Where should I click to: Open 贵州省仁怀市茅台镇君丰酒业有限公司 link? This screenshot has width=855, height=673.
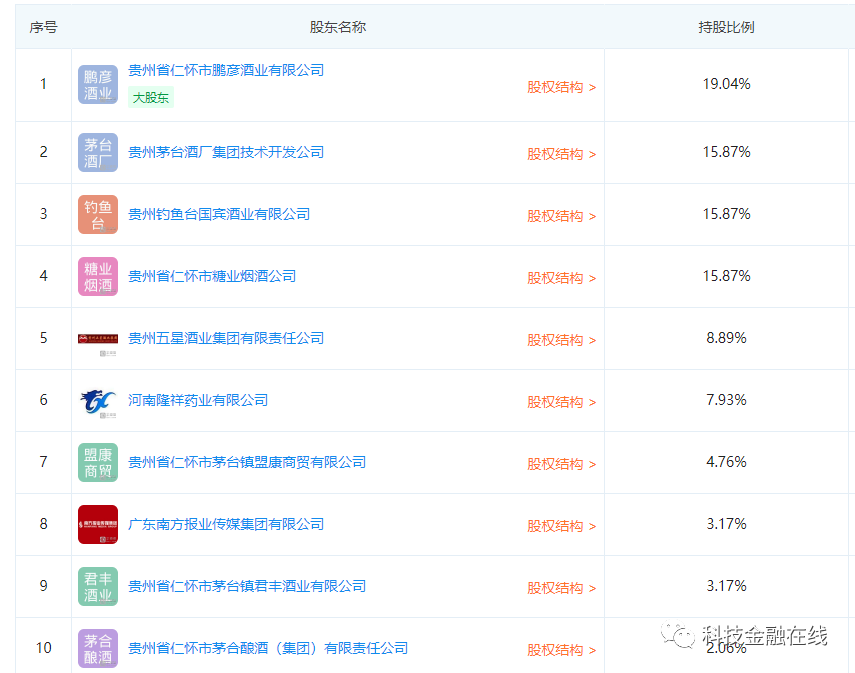coord(247,586)
